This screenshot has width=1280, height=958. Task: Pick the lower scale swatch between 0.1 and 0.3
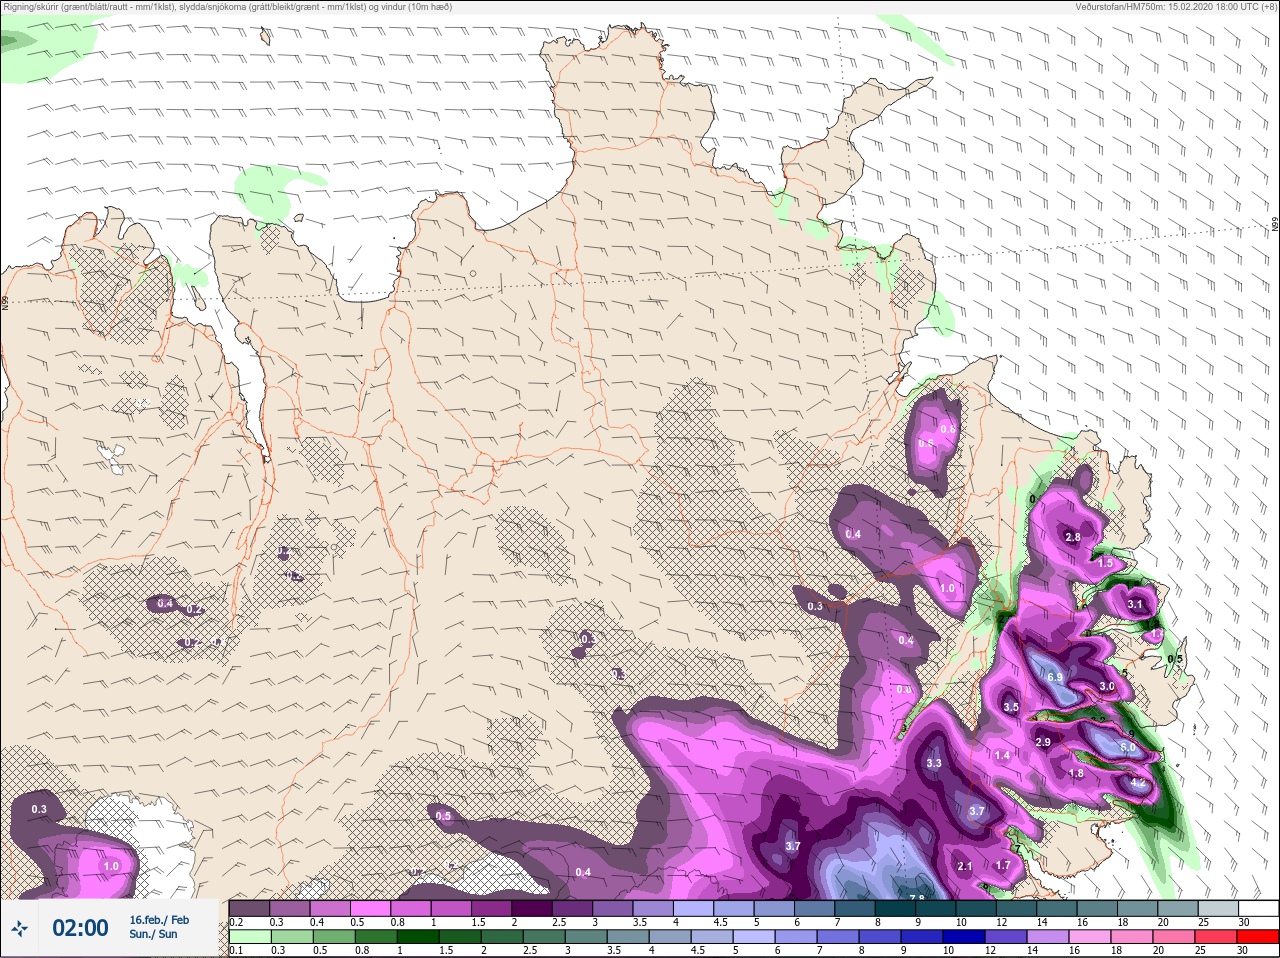[250, 937]
